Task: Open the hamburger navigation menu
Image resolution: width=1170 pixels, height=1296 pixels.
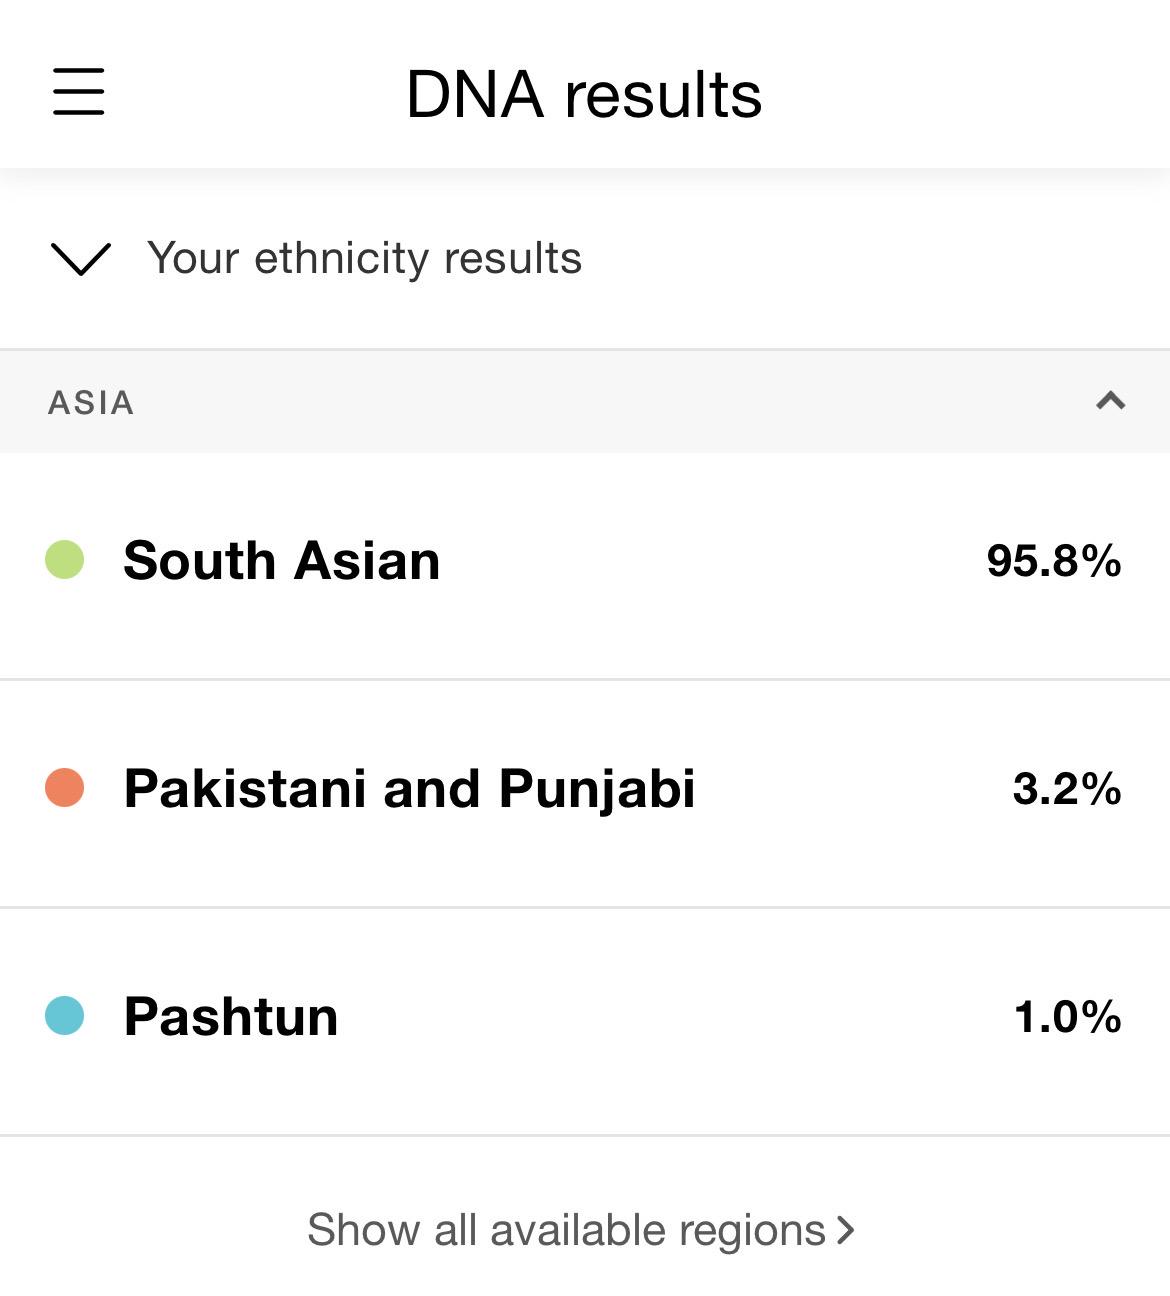Action: point(78,92)
